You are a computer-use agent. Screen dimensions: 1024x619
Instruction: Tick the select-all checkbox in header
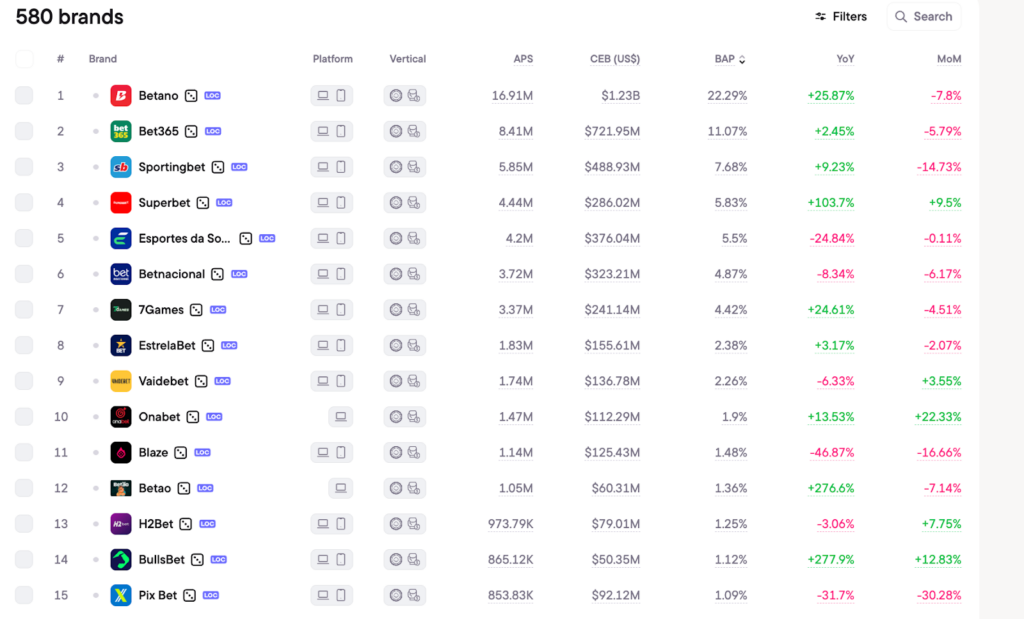[24, 59]
